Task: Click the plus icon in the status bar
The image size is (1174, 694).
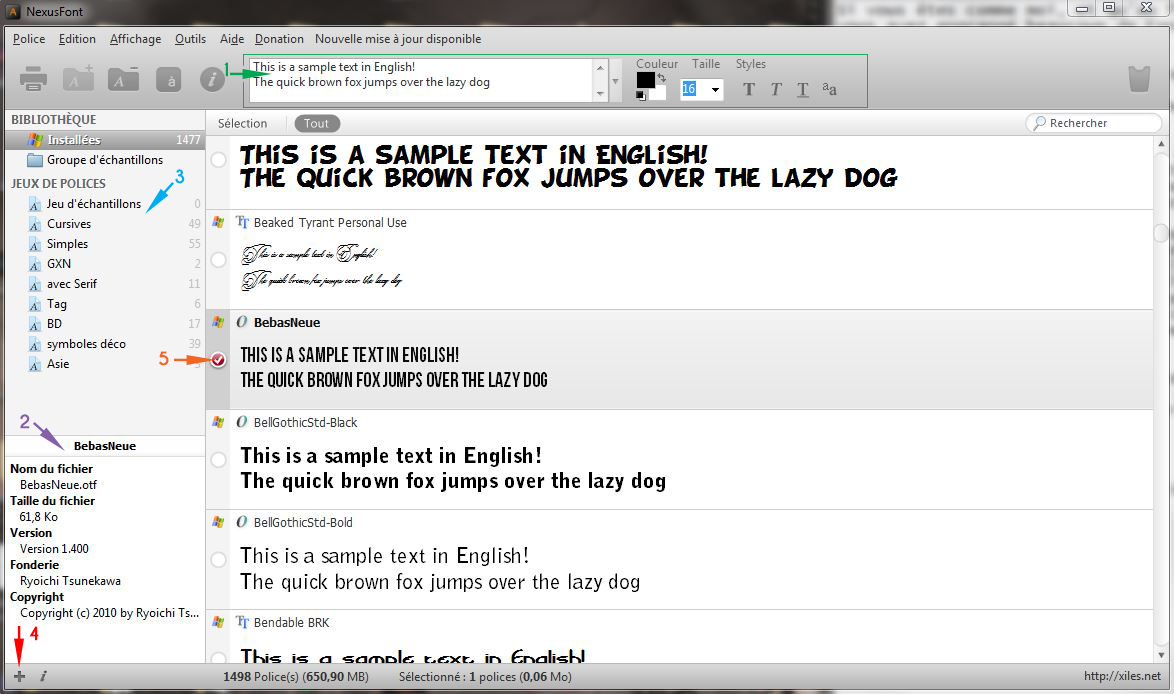Action: pyautogui.click(x=19, y=676)
